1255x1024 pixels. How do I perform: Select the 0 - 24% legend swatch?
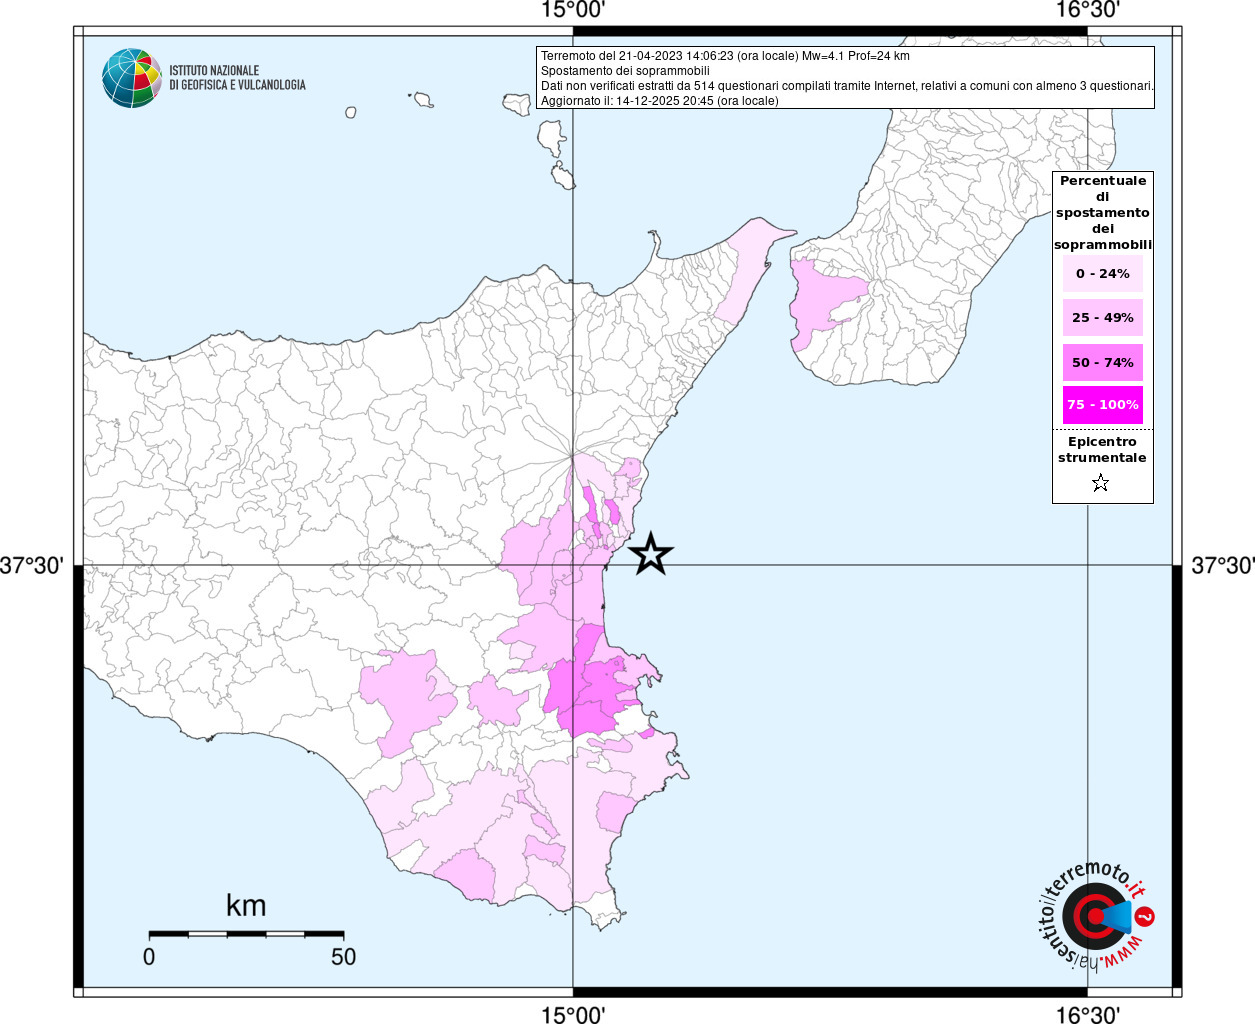[1102, 274]
